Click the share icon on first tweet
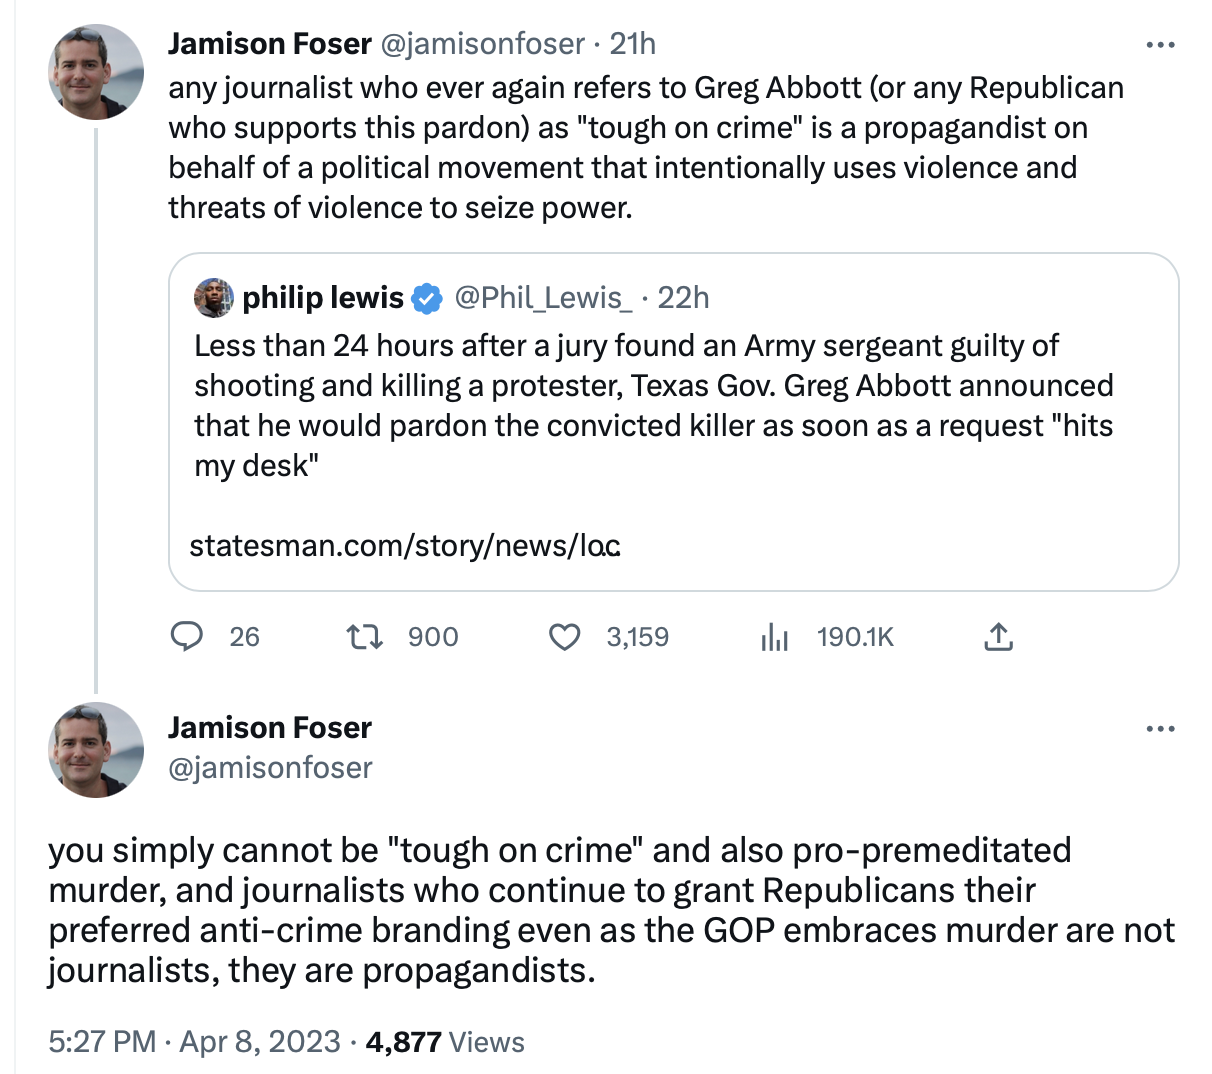This screenshot has height=1074, width=1212. pyautogui.click(x=998, y=637)
